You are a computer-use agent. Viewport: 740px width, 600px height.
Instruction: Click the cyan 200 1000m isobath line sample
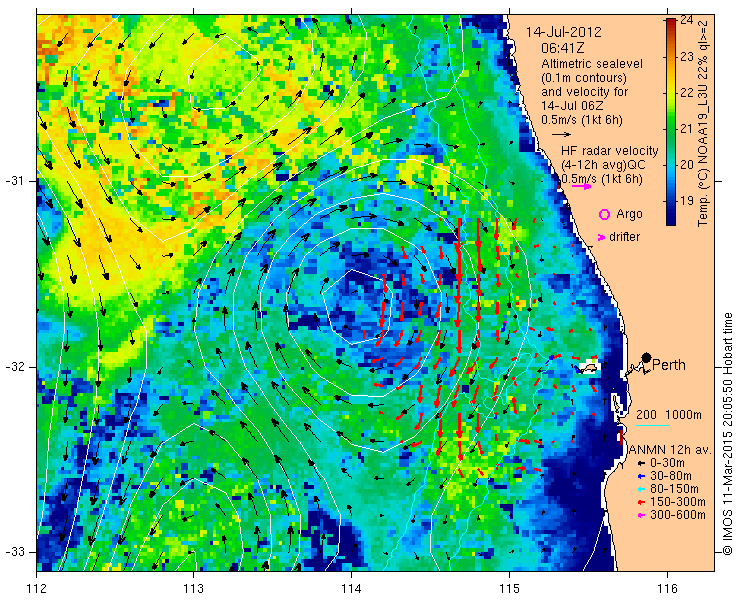tap(653, 426)
